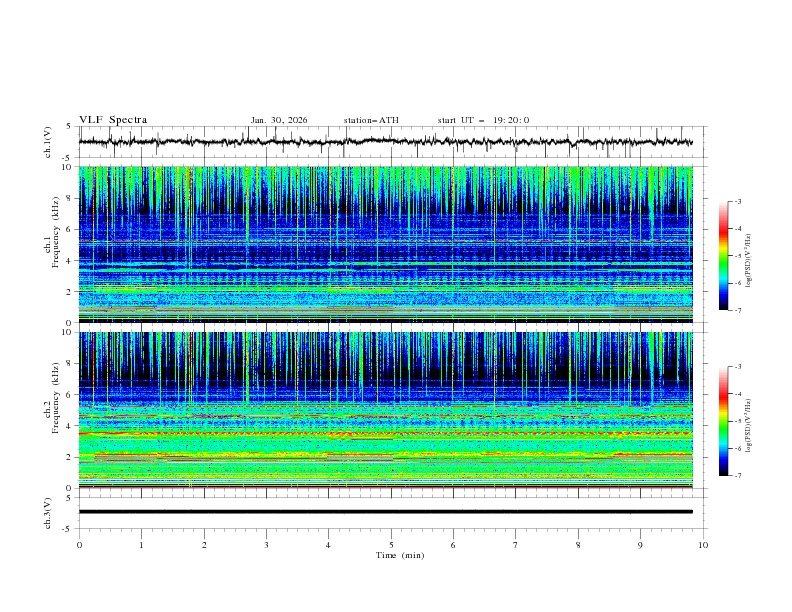Click the ch.2 color scale bar
The width and height of the screenshot is (792, 612).
coord(724,421)
